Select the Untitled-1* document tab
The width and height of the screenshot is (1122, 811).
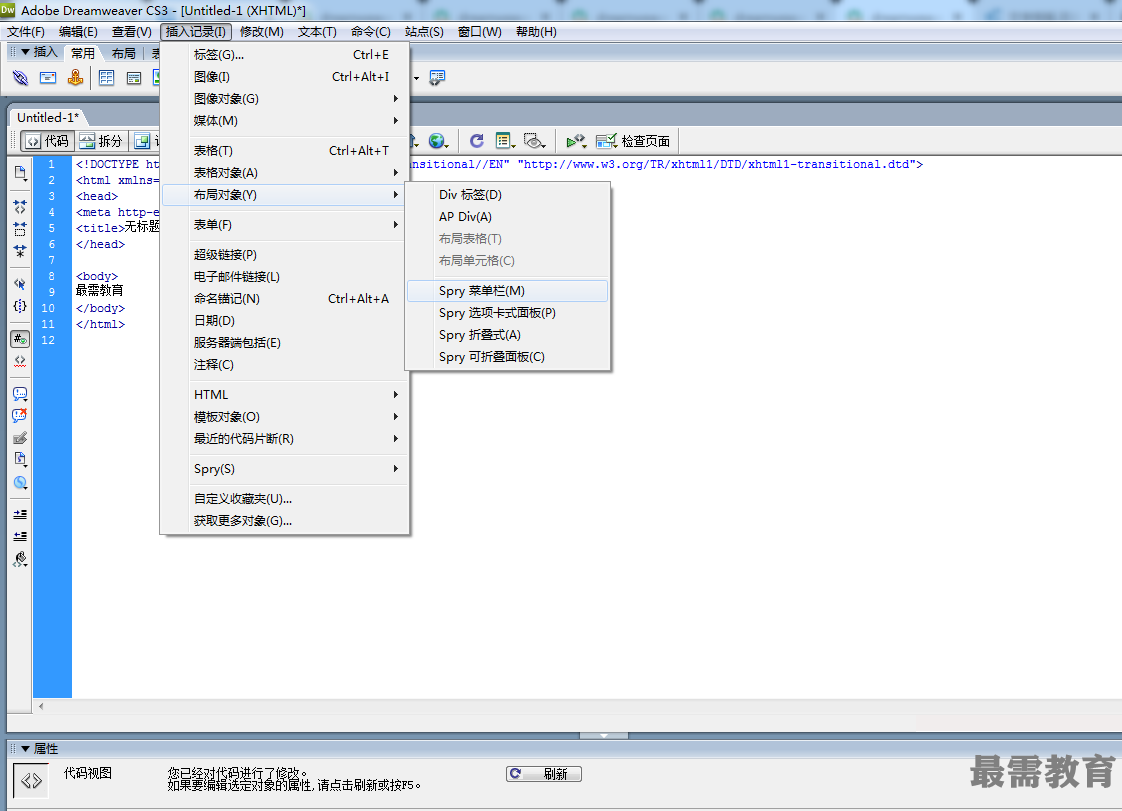[48, 118]
